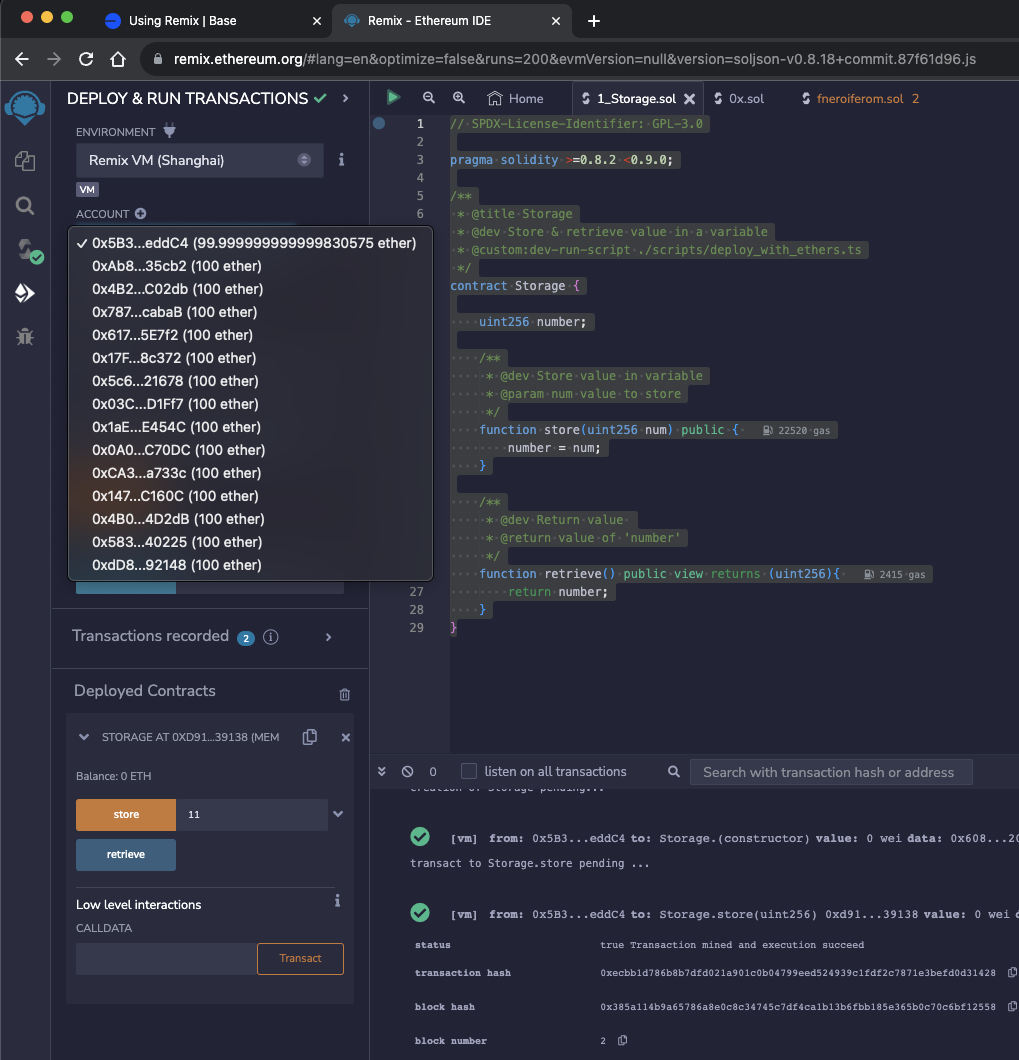
Task: Click the transaction hash search field
Action: [831, 772]
